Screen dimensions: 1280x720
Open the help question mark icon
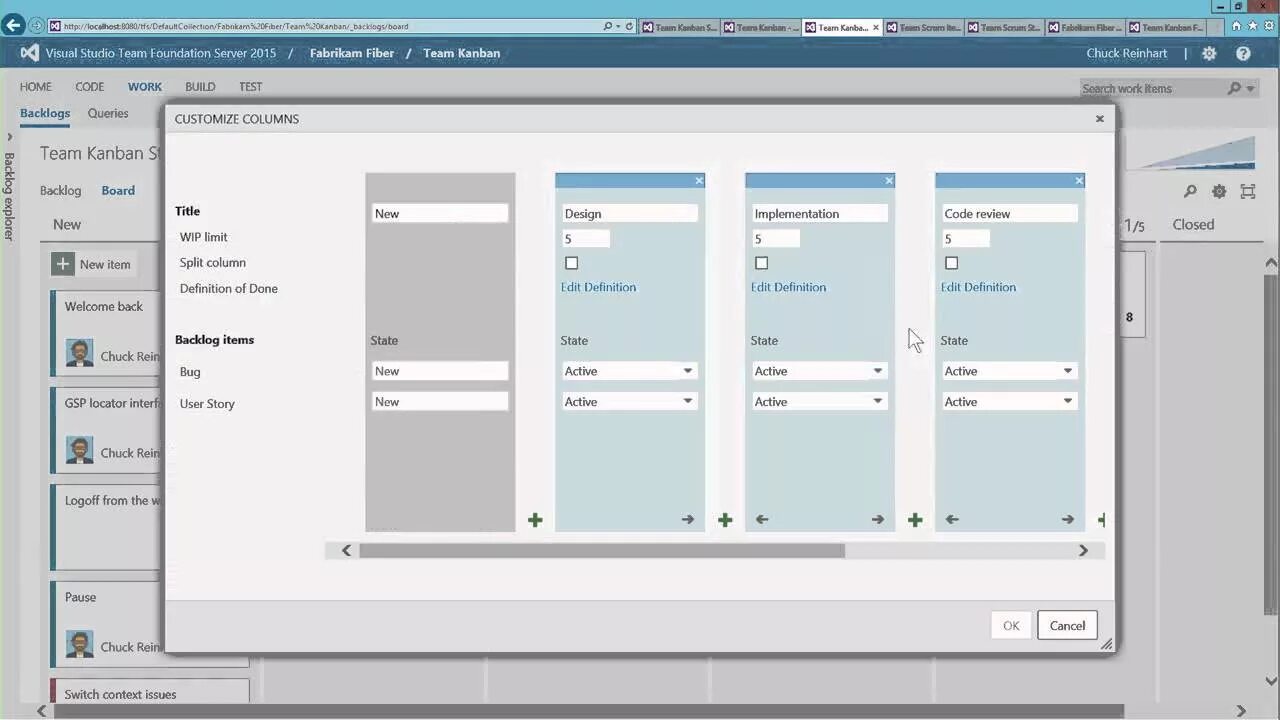tap(1243, 54)
